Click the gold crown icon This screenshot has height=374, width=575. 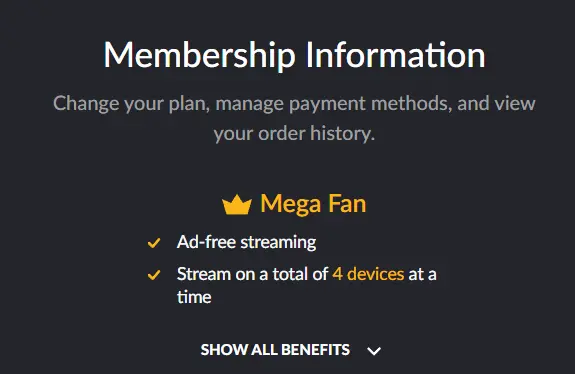(x=237, y=204)
